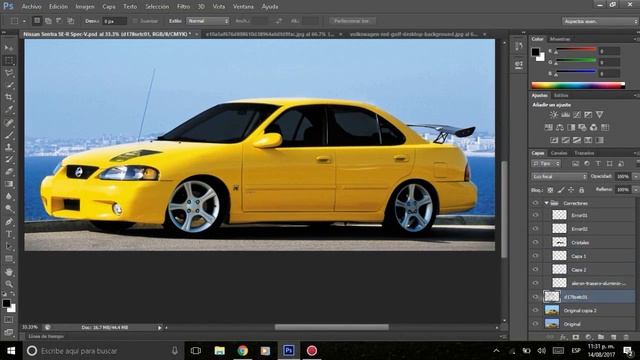Click the layer styles fx icon
The width and height of the screenshot is (640, 360).
tap(563, 337)
